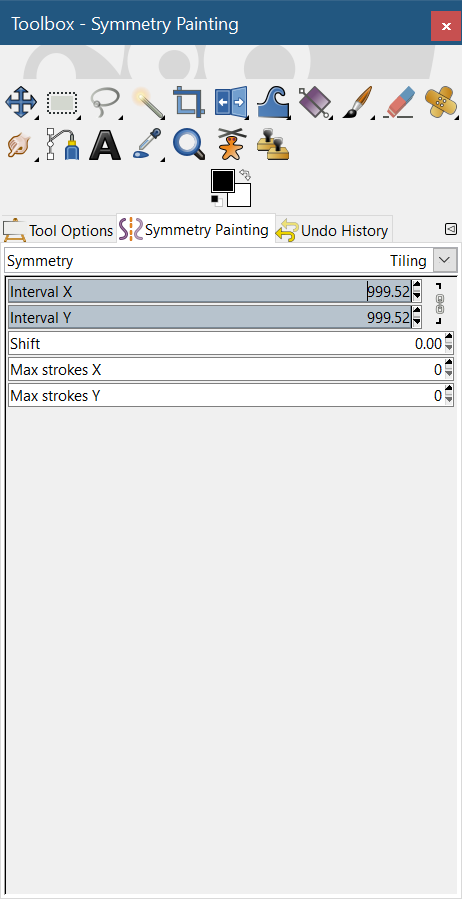462x899 pixels.
Task: Activate the Crop tool
Action: point(190,103)
